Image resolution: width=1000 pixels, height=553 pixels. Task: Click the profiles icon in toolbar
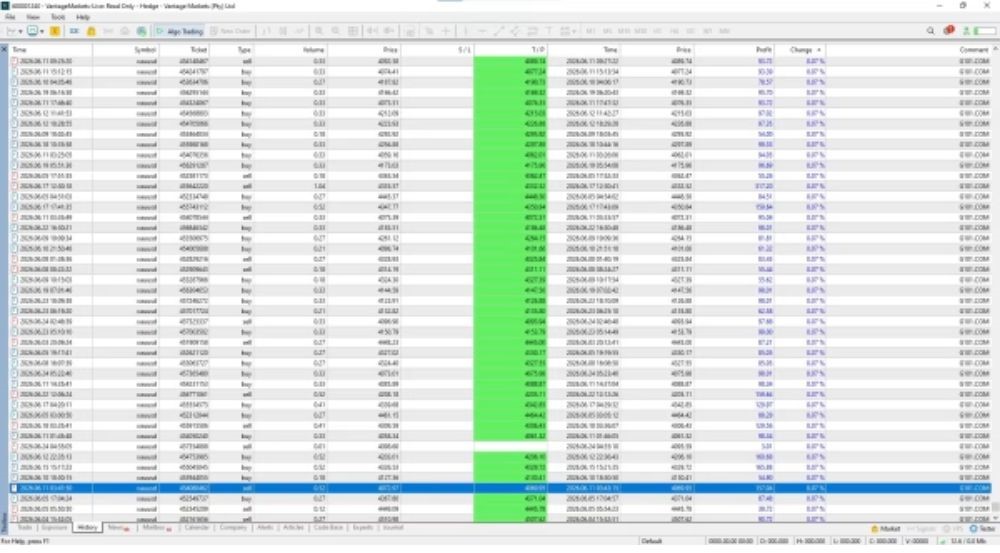pyautogui.click(x=33, y=31)
